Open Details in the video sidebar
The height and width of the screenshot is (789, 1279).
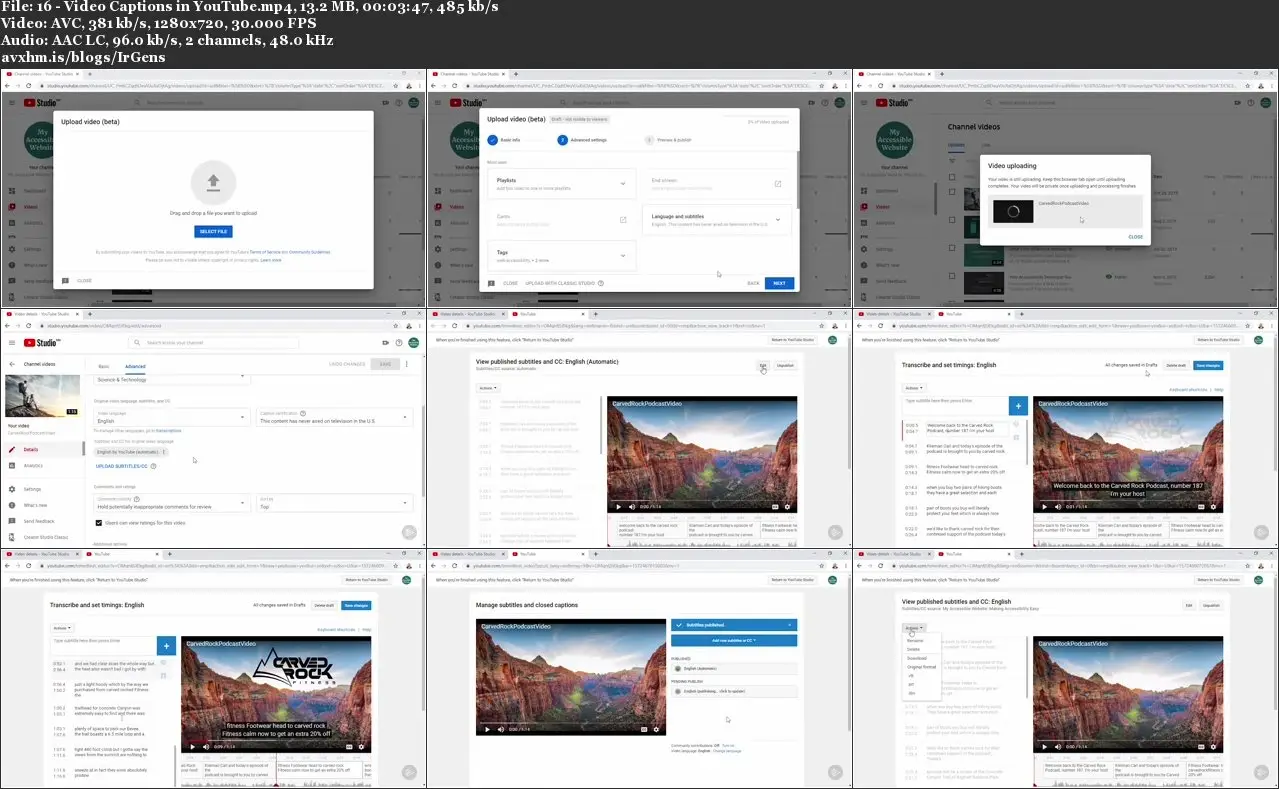42,450
